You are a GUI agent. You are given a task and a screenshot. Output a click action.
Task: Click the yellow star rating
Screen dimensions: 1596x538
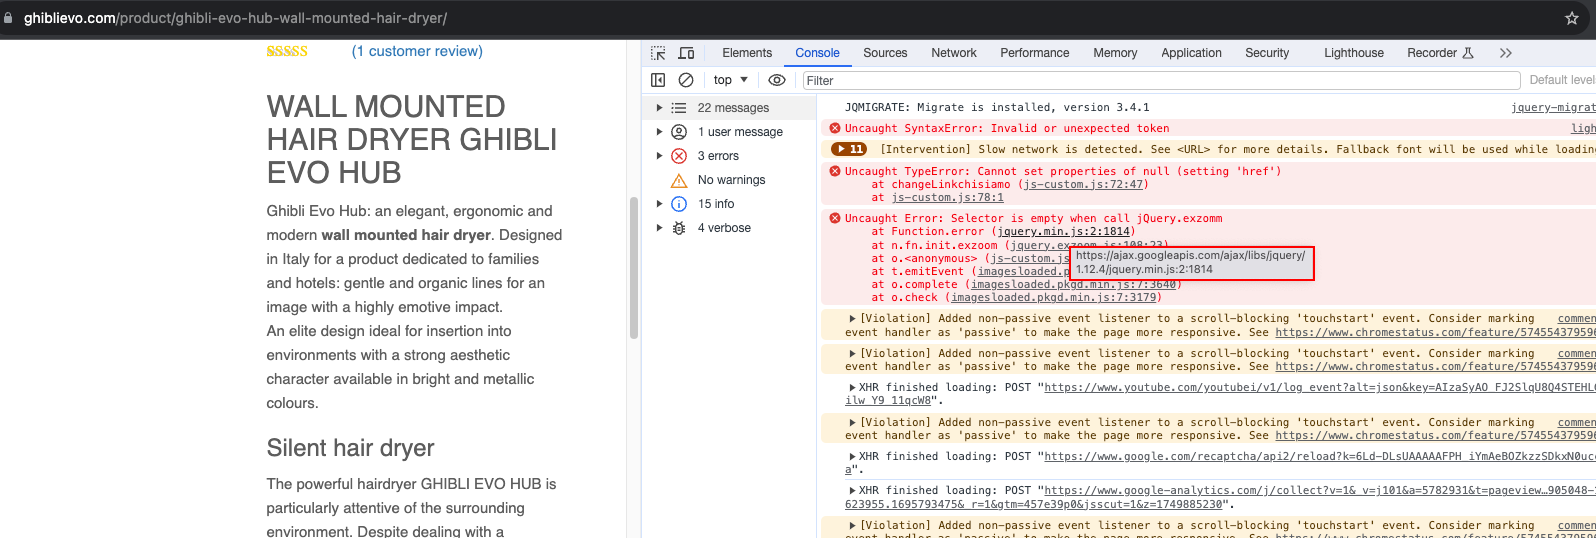coord(287,51)
